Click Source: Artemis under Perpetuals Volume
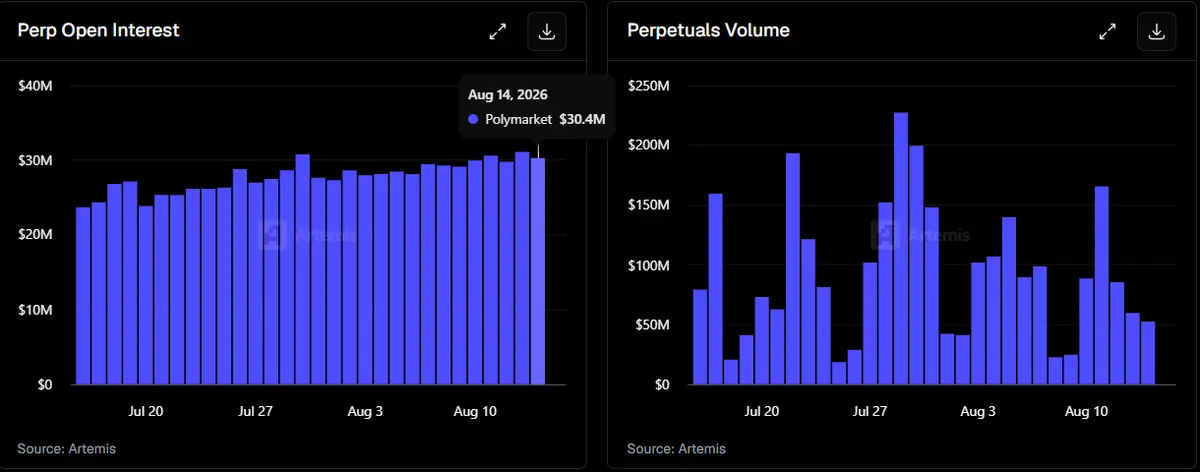 676,449
